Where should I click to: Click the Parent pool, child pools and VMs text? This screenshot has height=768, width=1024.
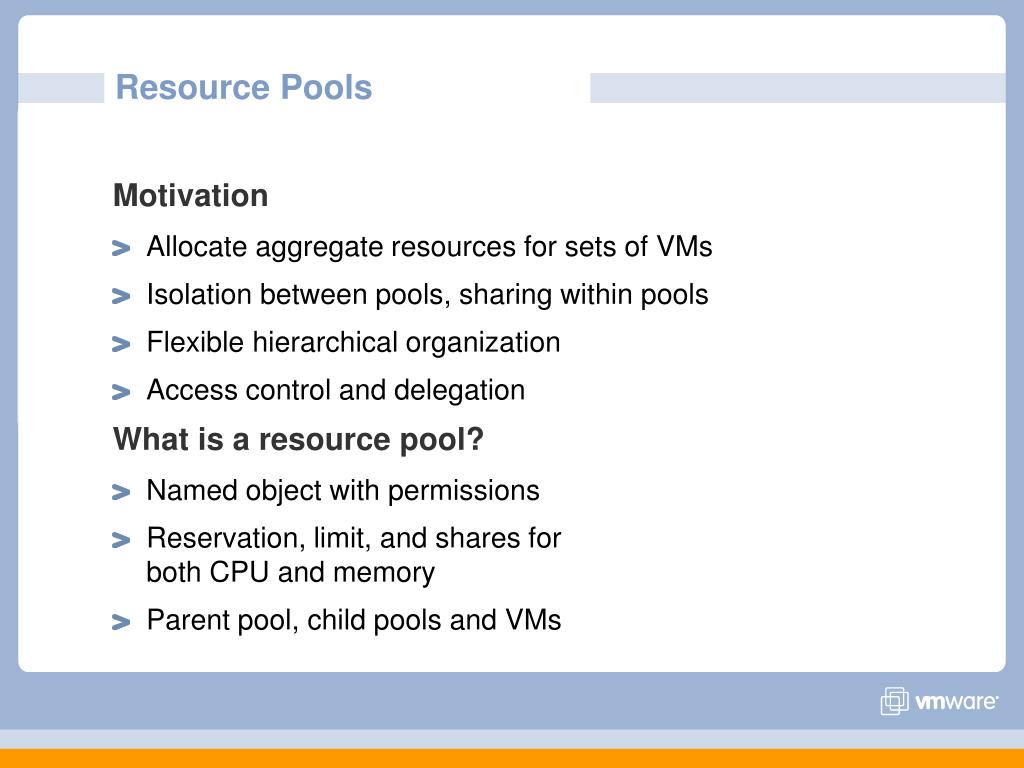[x=354, y=620]
